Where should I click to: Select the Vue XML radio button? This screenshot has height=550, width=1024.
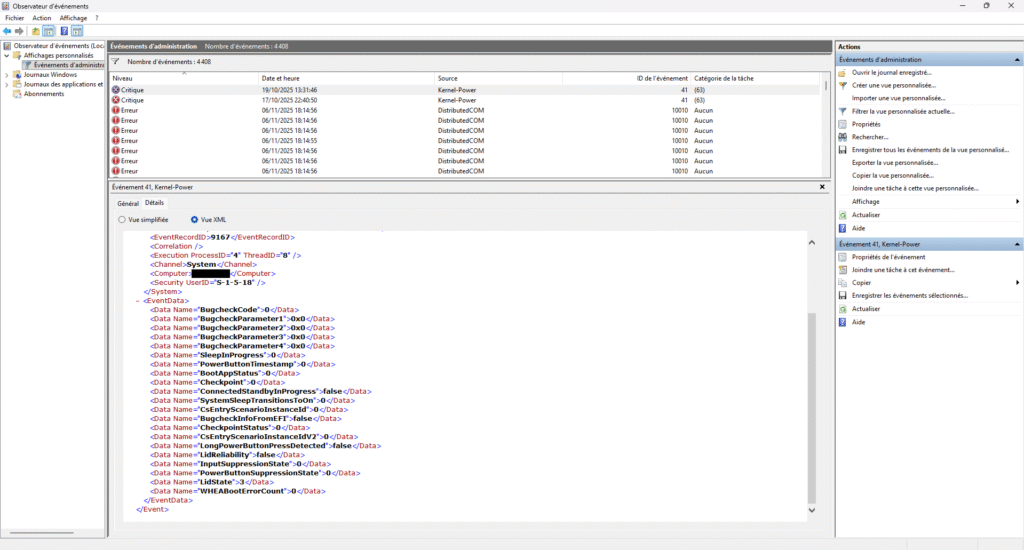[x=194, y=219]
